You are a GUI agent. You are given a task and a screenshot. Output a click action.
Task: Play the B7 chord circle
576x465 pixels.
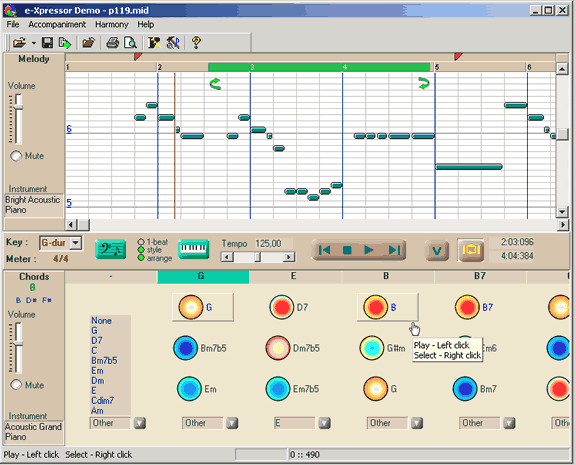point(467,307)
